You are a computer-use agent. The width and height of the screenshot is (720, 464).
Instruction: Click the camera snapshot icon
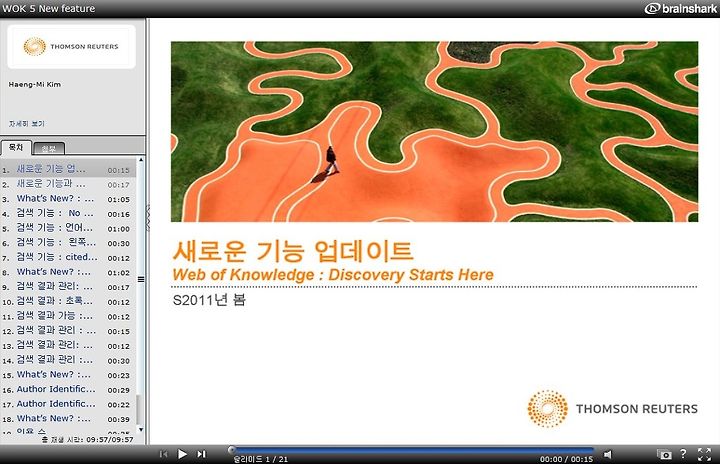(664, 454)
